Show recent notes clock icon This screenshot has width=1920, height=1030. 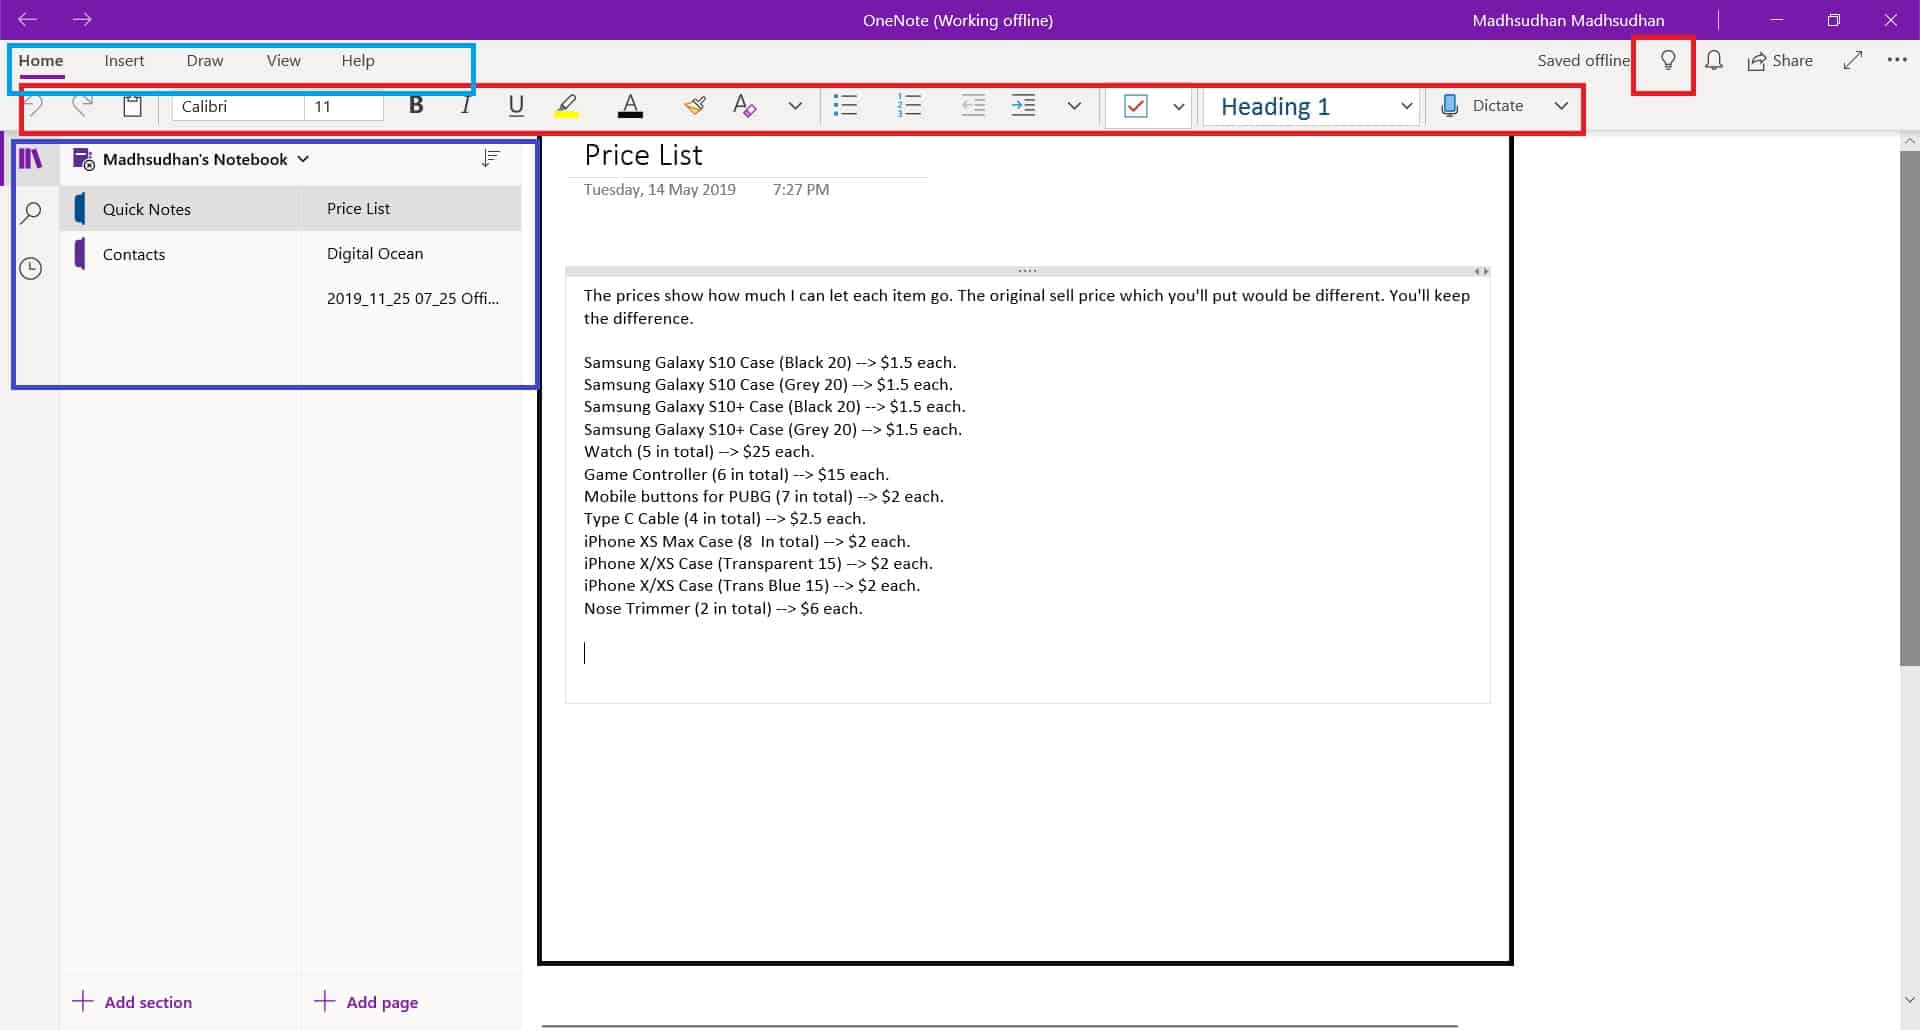pos(31,268)
